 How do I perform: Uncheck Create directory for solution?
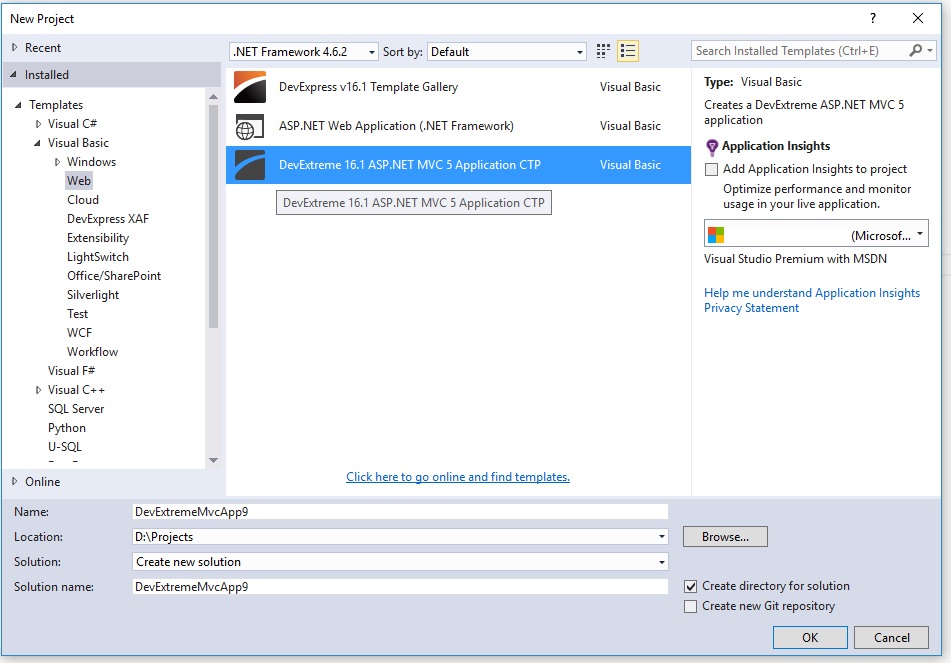(x=690, y=587)
